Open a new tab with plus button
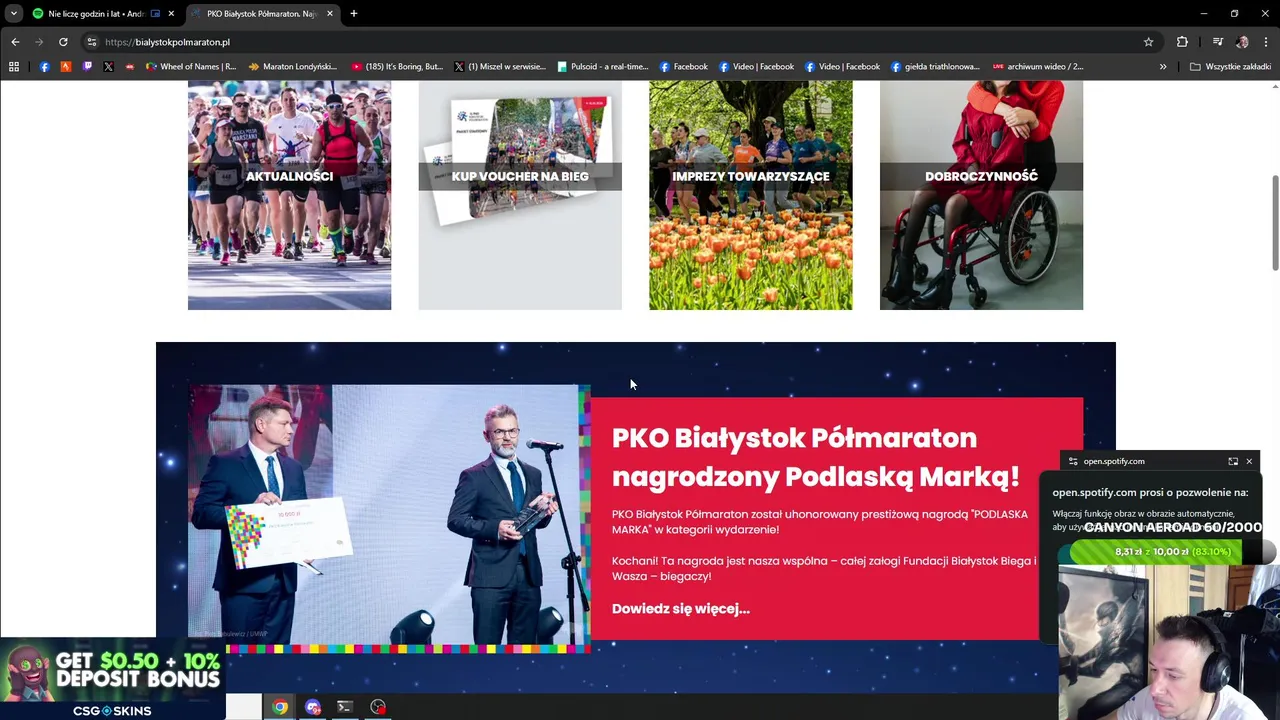 point(354,14)
